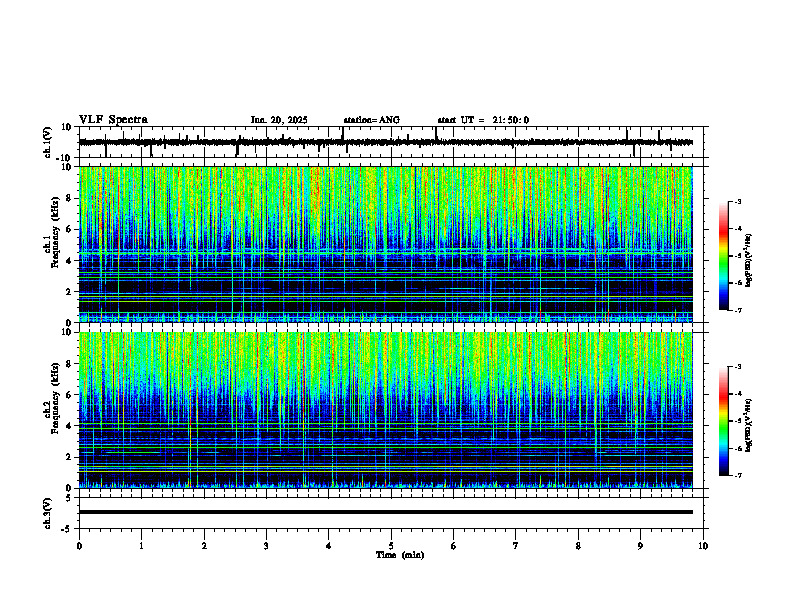Click the 6 kHz tick on ch.1 spectrogram
Viewport: 792px width, 612px height.
70,229
